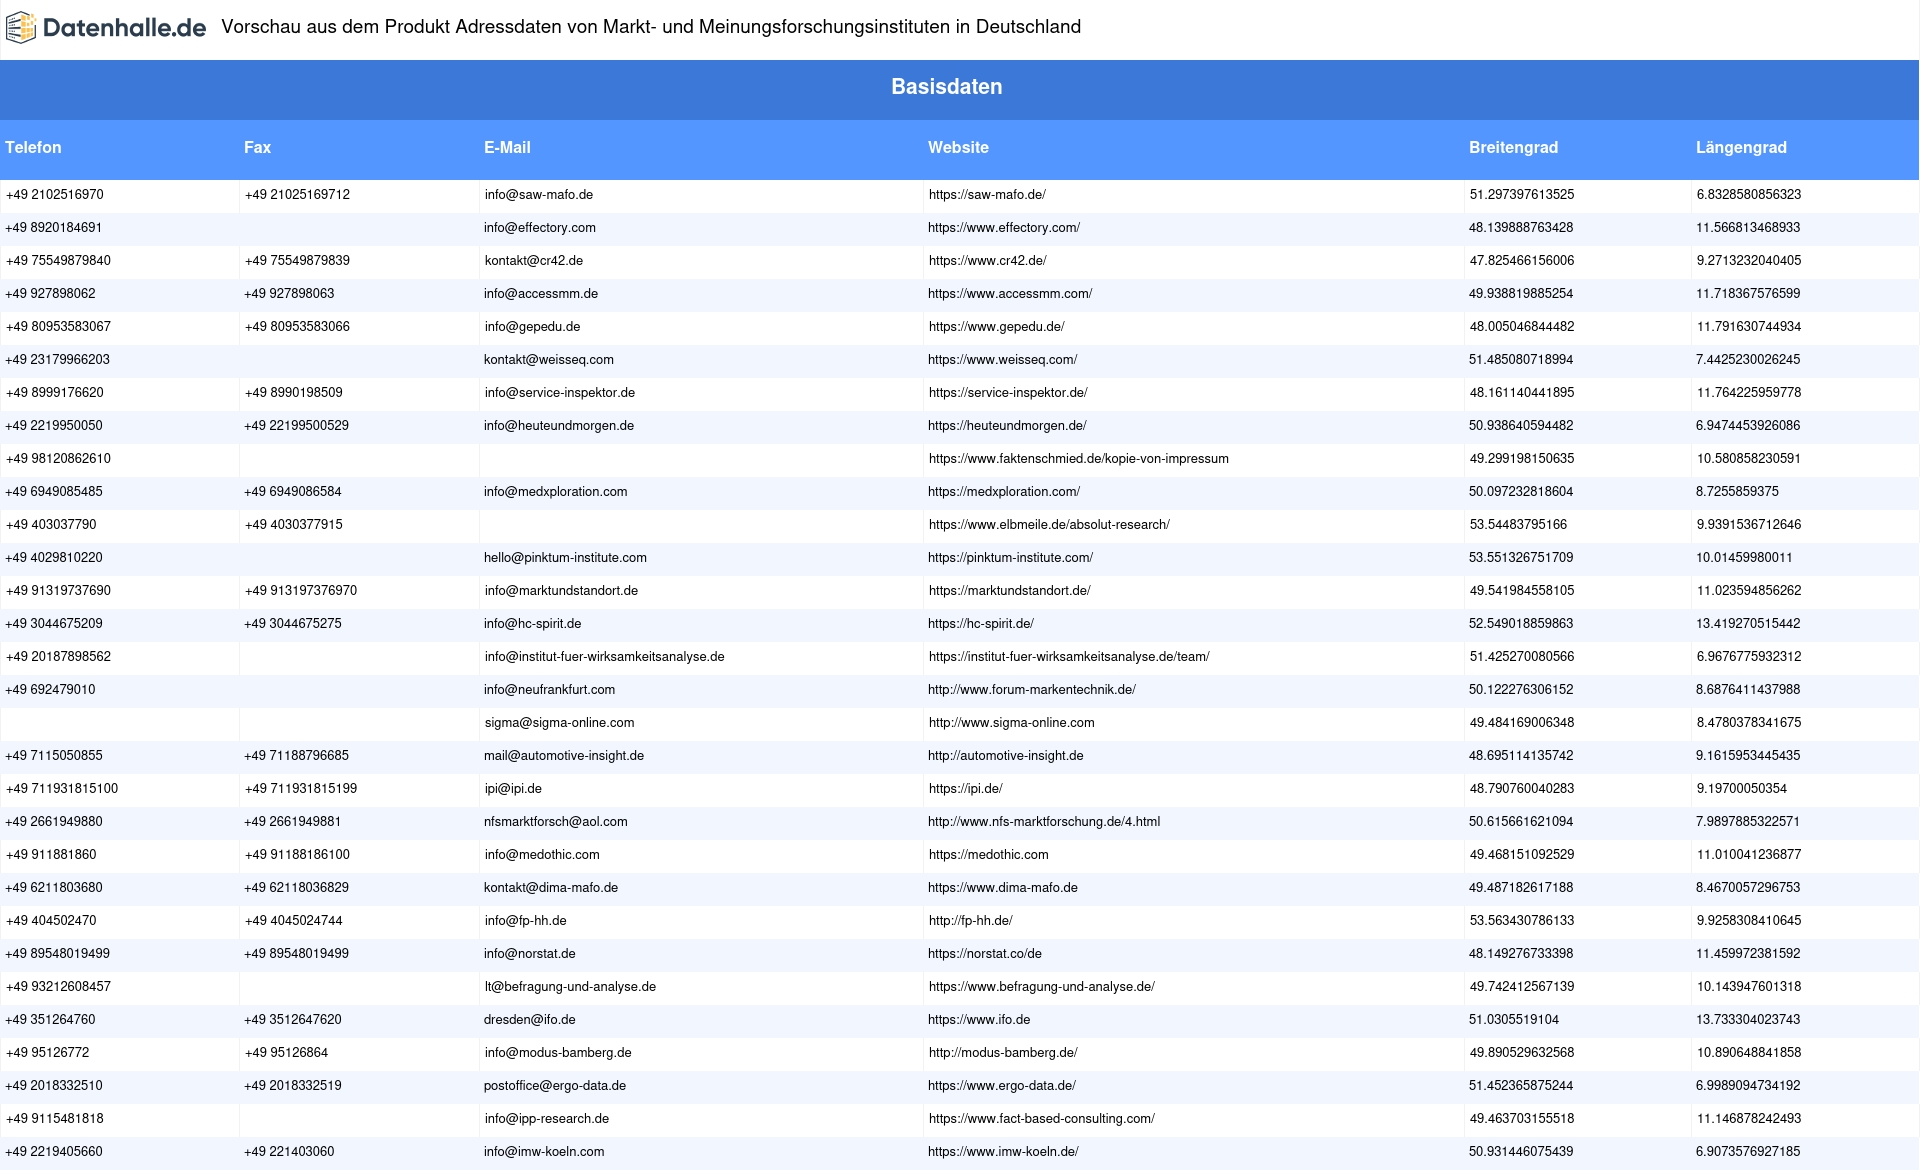Open website https://www.cr42.de/
The height and width of the screenshot is (1170, 1920).
point(988,261)
